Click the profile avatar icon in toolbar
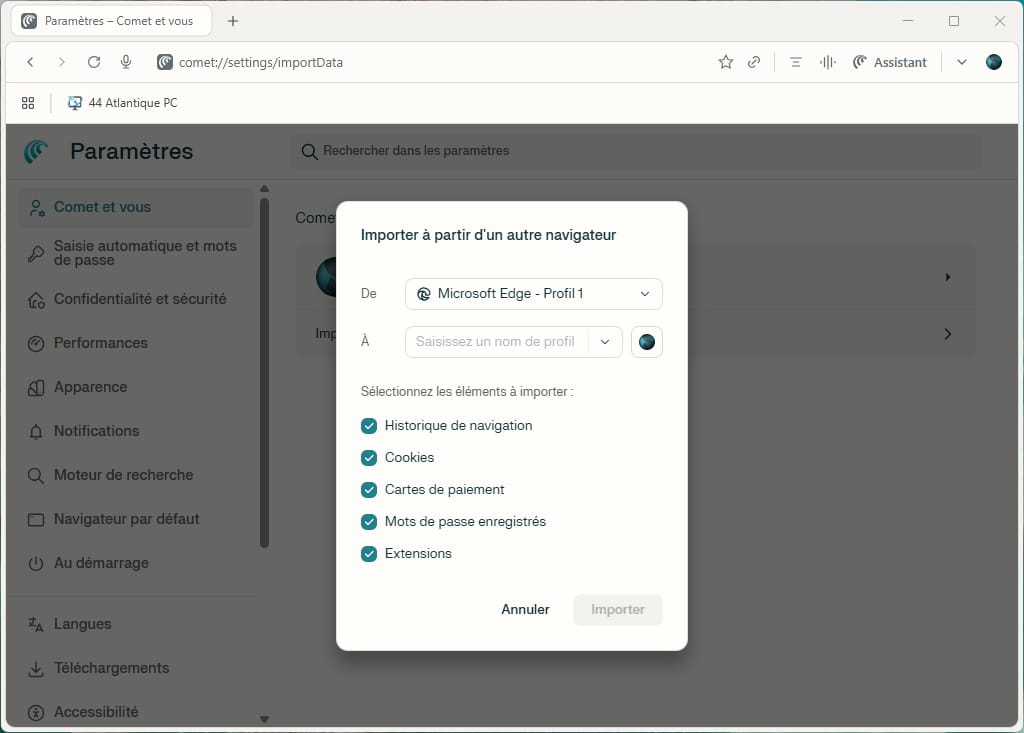Viewport: 1024px width, 733px height. click(x=993, y=62)
